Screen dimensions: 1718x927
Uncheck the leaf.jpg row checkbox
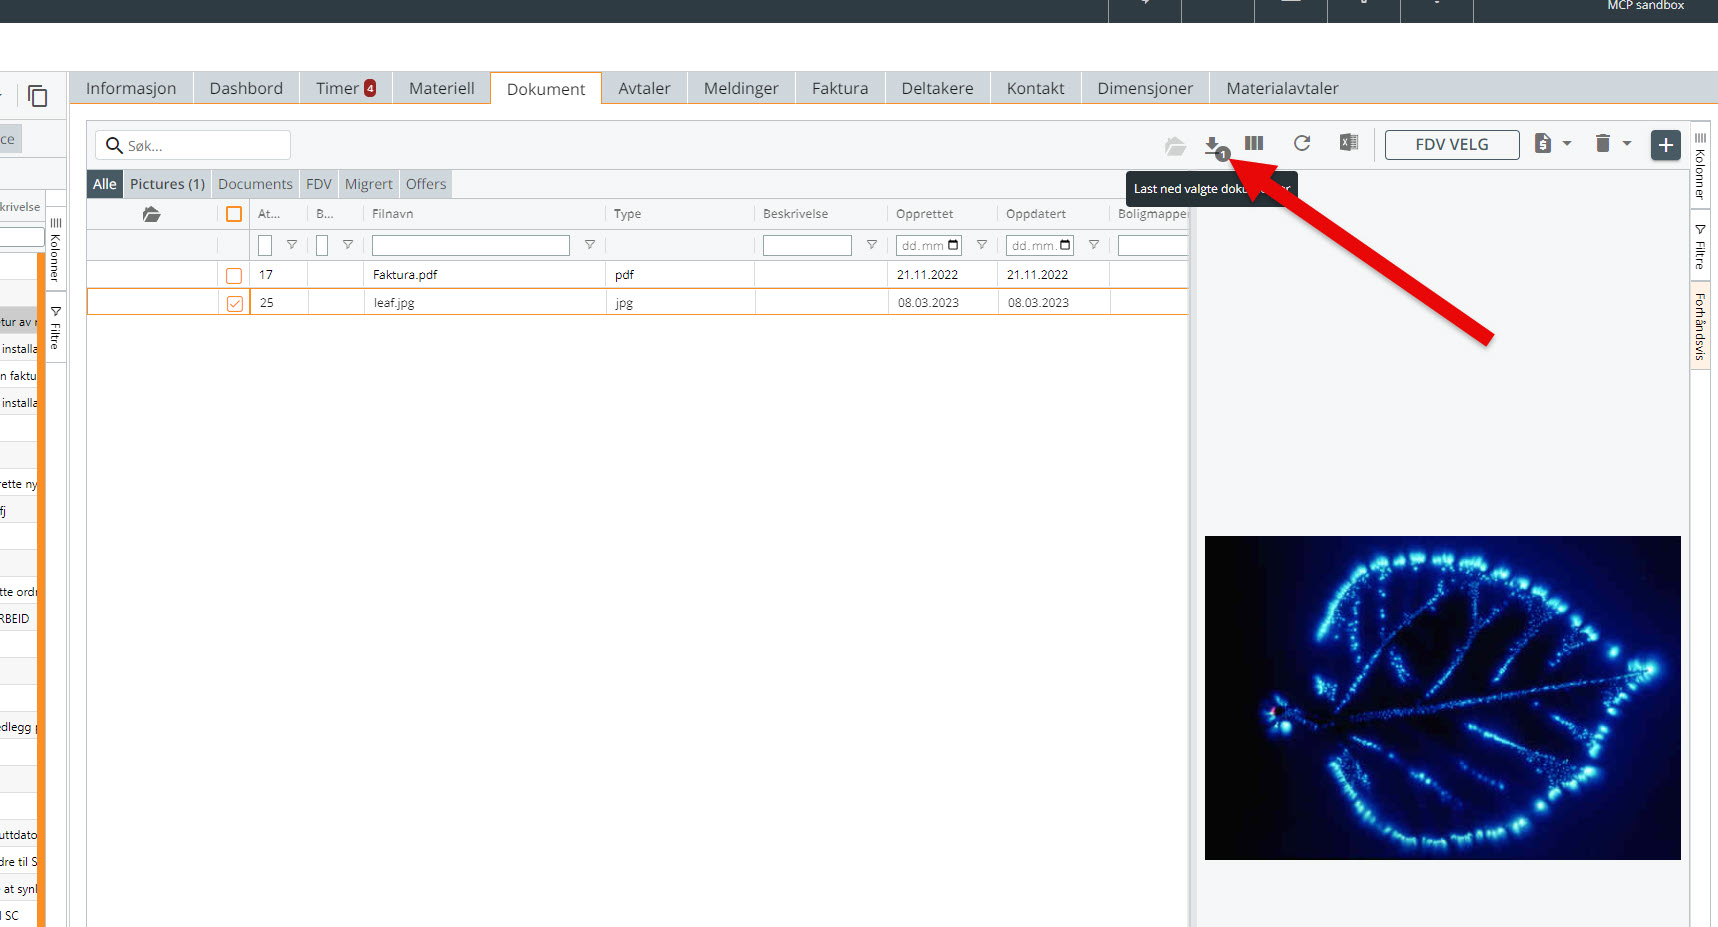235,303
